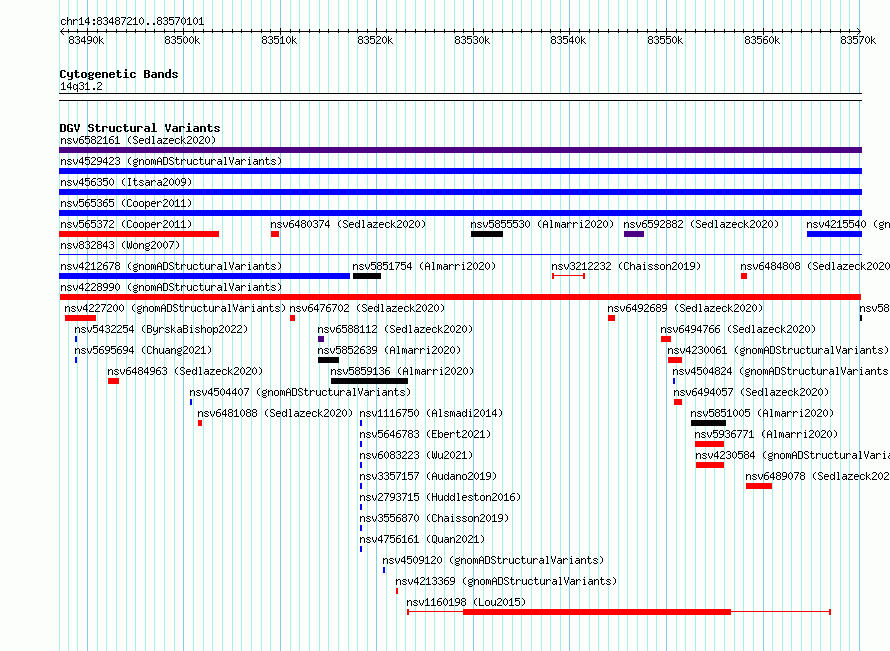Select the blue nsv4212678 variant bar

[x=204, y=276]
